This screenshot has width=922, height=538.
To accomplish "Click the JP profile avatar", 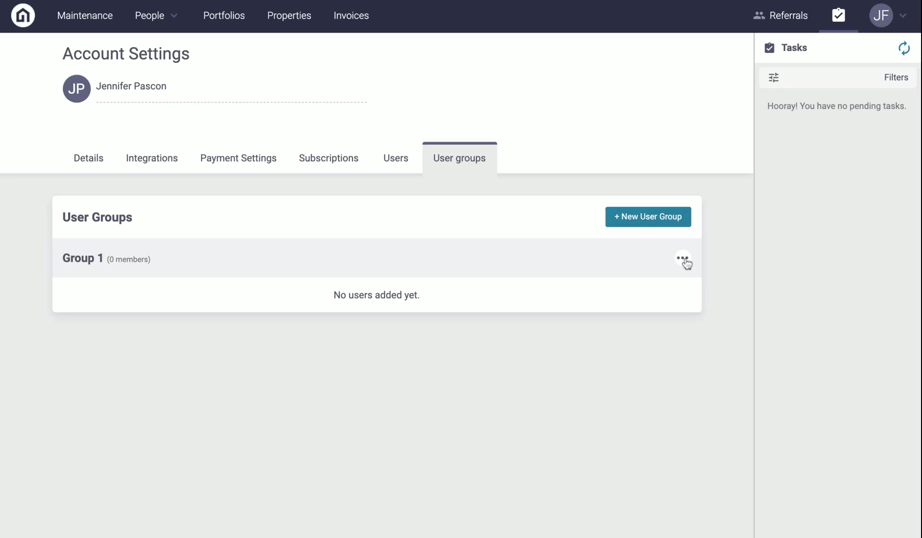I will click(77, 89).
